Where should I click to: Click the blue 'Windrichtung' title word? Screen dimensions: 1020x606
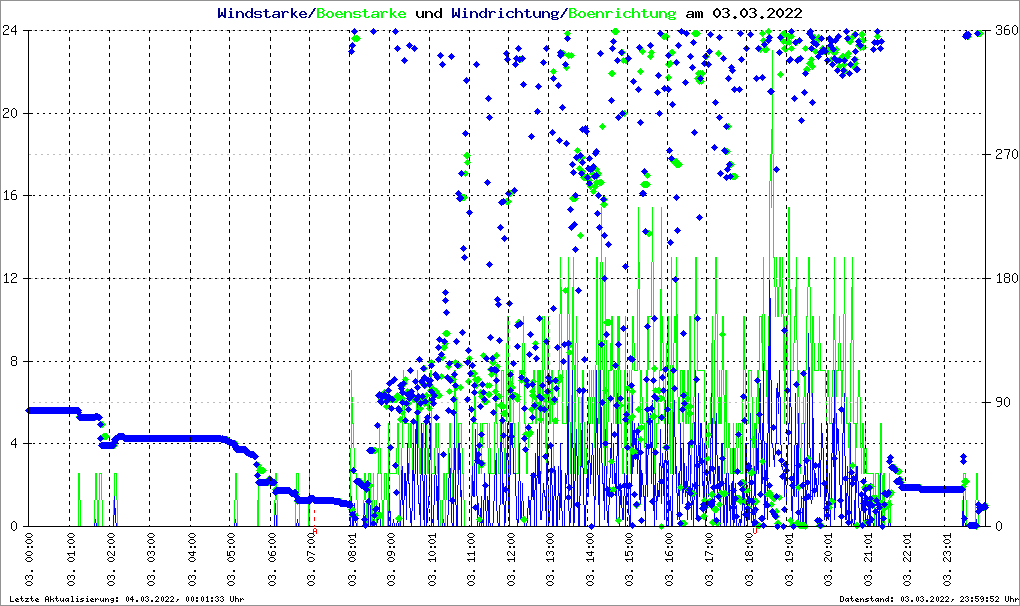(505, 13)
